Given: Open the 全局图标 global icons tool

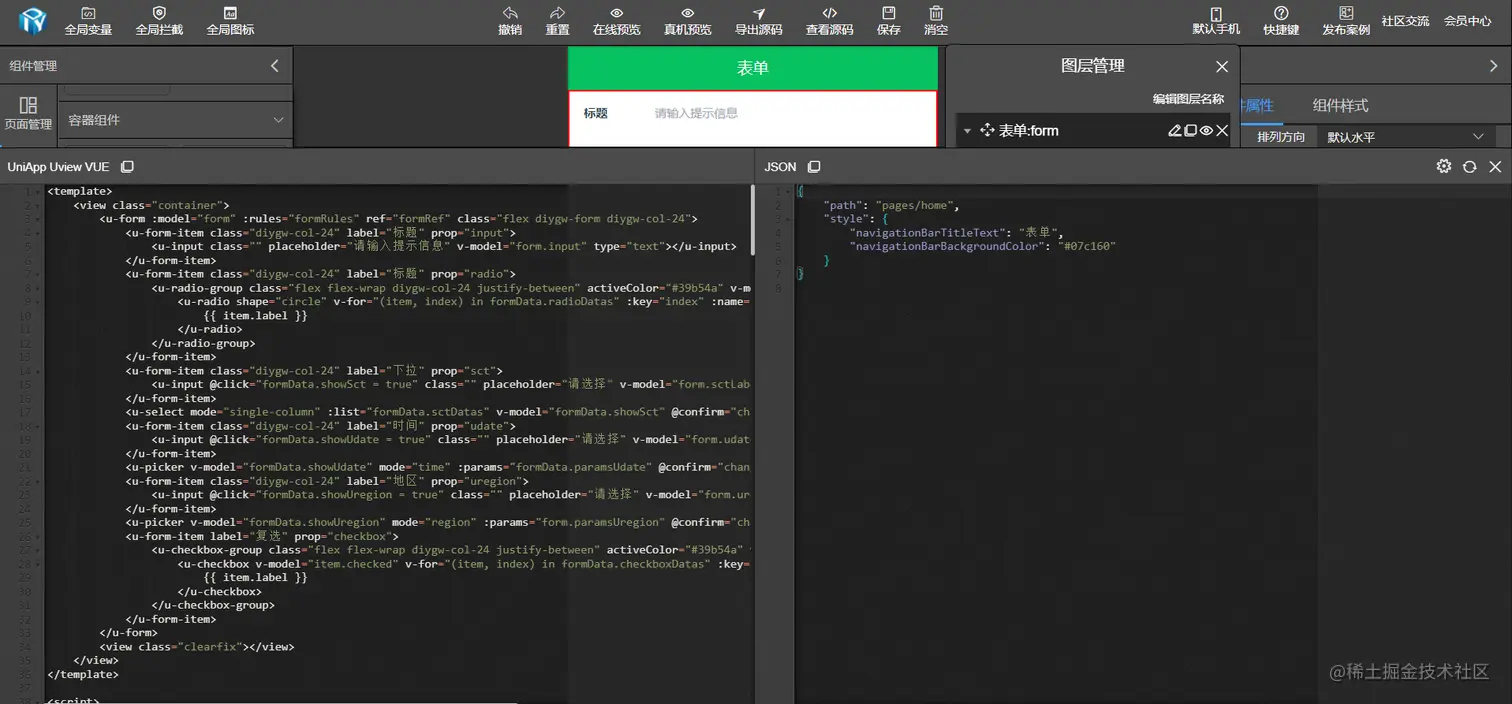Looking at the screenshot, I should point(230,21).
